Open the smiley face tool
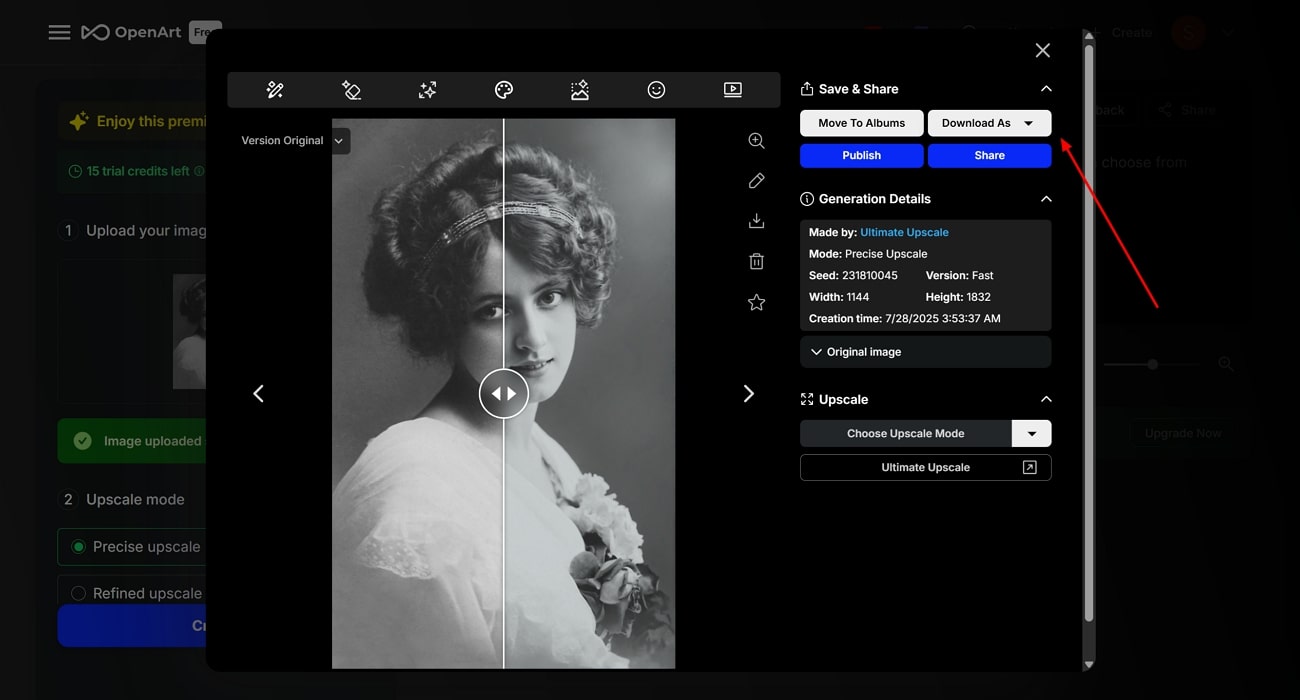1300x700 pixels. click(x=656, y=90)
